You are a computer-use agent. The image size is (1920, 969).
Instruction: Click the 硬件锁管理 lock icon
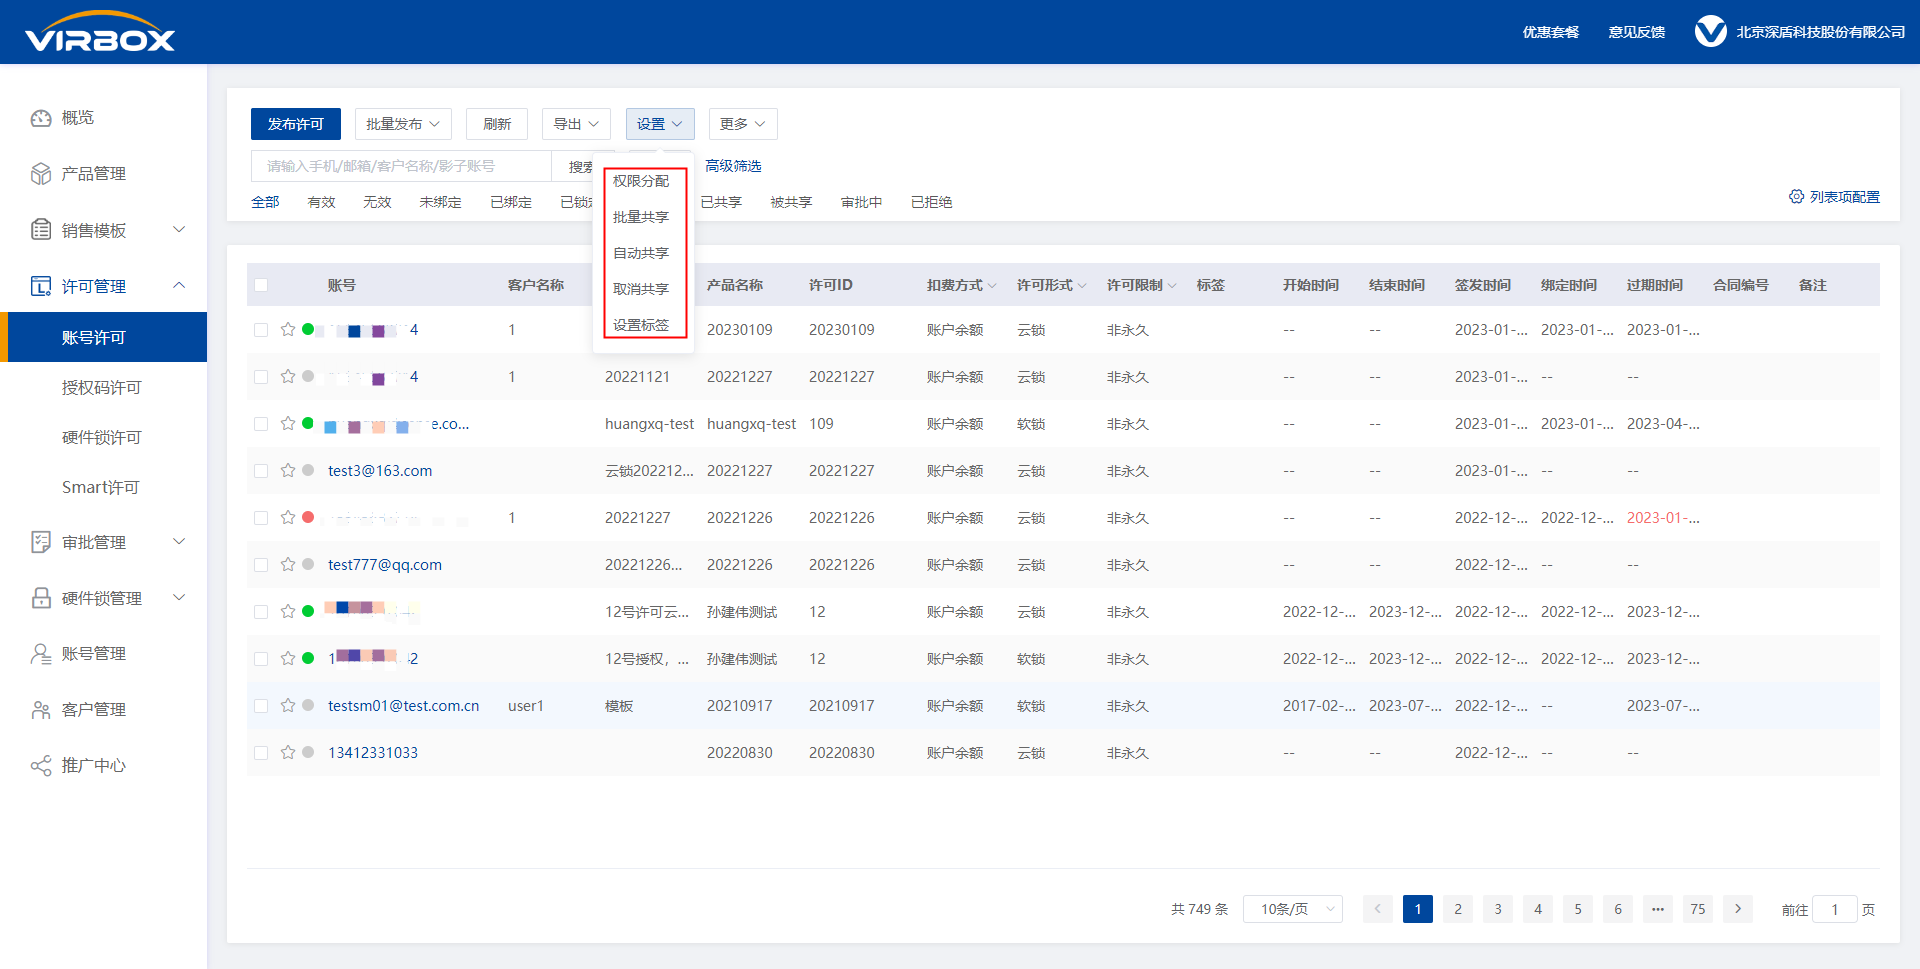click(41, 598)
